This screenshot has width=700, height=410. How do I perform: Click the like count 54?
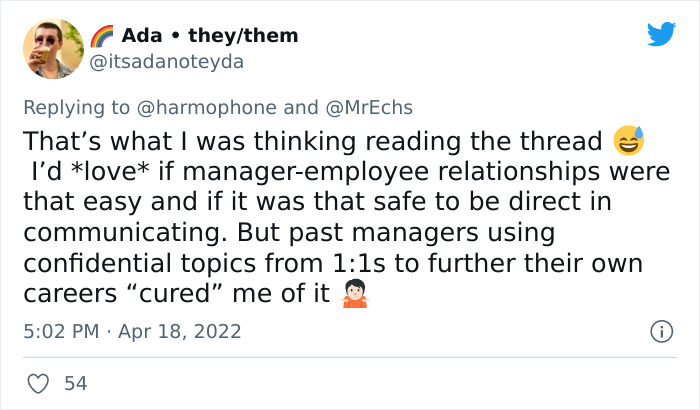74,383
